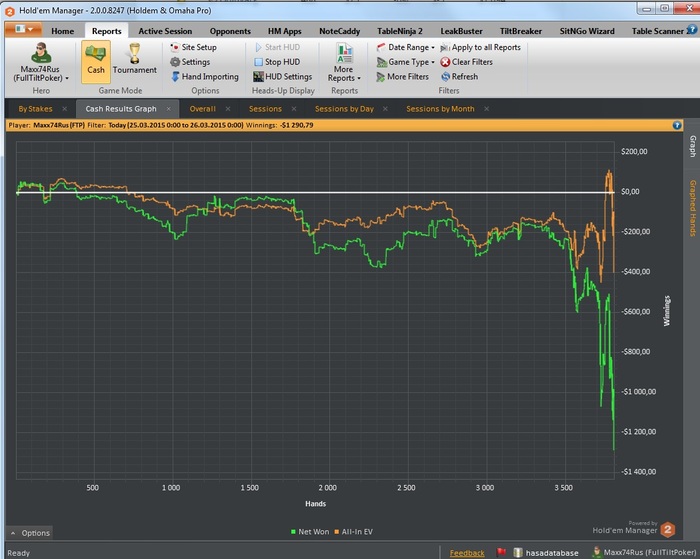
Task: Click the Feedback link
Action: click(x=467, y=553)
